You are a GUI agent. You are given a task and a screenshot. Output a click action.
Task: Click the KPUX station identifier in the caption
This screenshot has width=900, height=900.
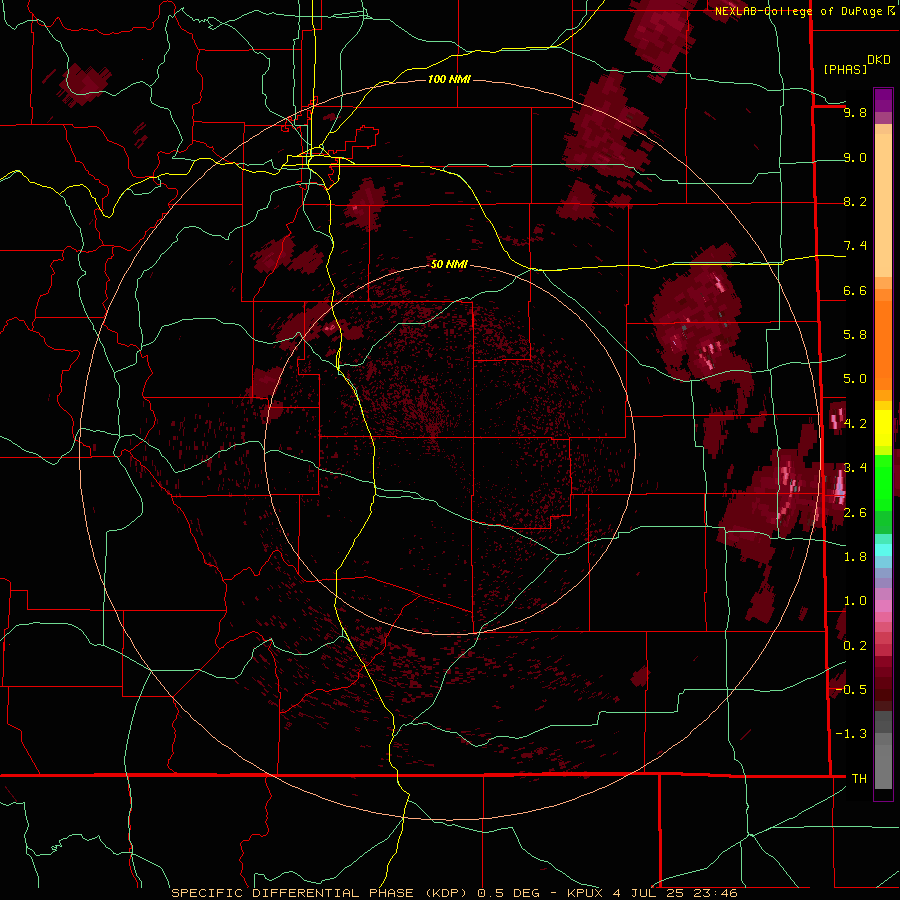(x=585, y=893)
